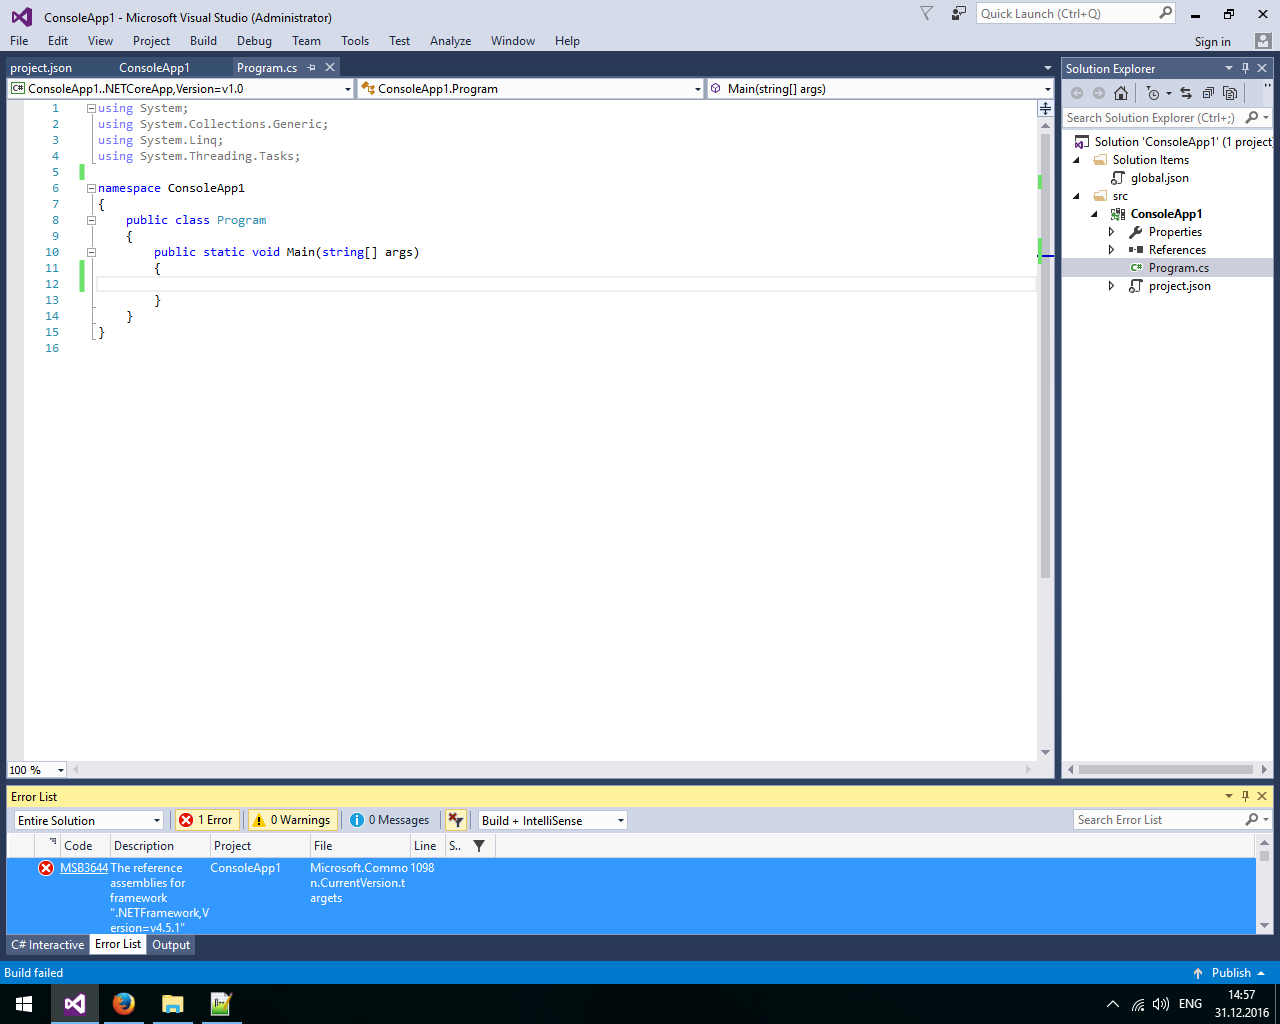Switch to the project.json tab
This screenshot has width=1280, height=1024.
[x=41, y=67]
